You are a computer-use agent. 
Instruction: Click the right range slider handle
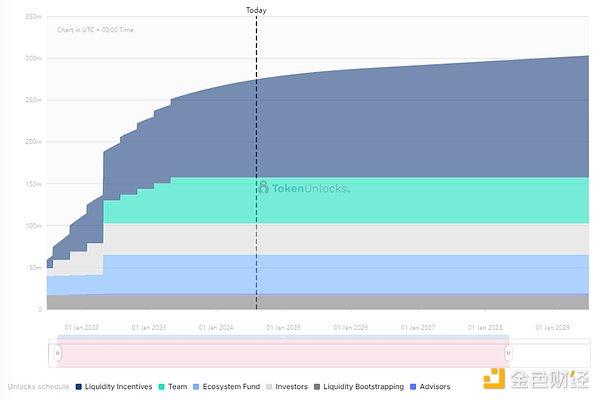[508, 352]
